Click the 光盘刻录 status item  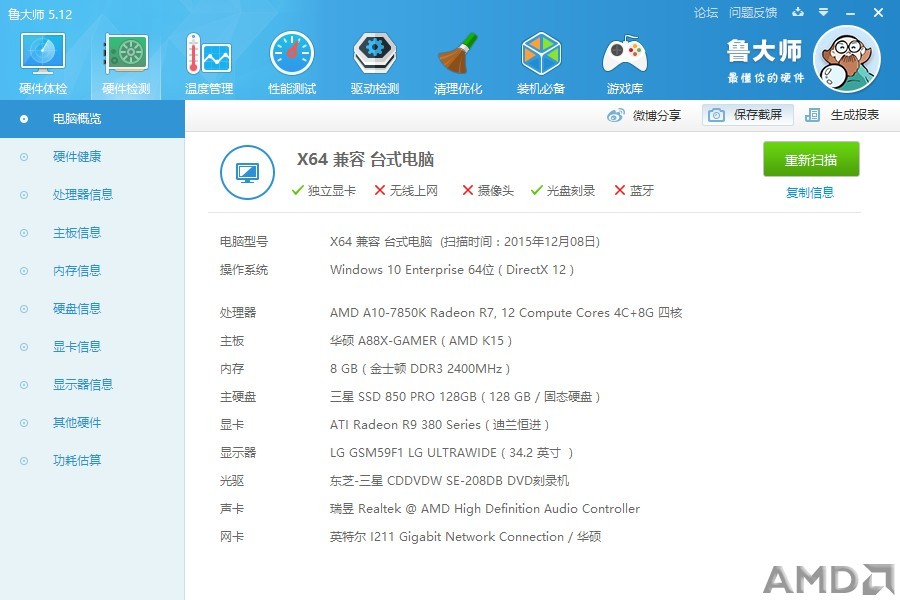click(x=563, y=191)
